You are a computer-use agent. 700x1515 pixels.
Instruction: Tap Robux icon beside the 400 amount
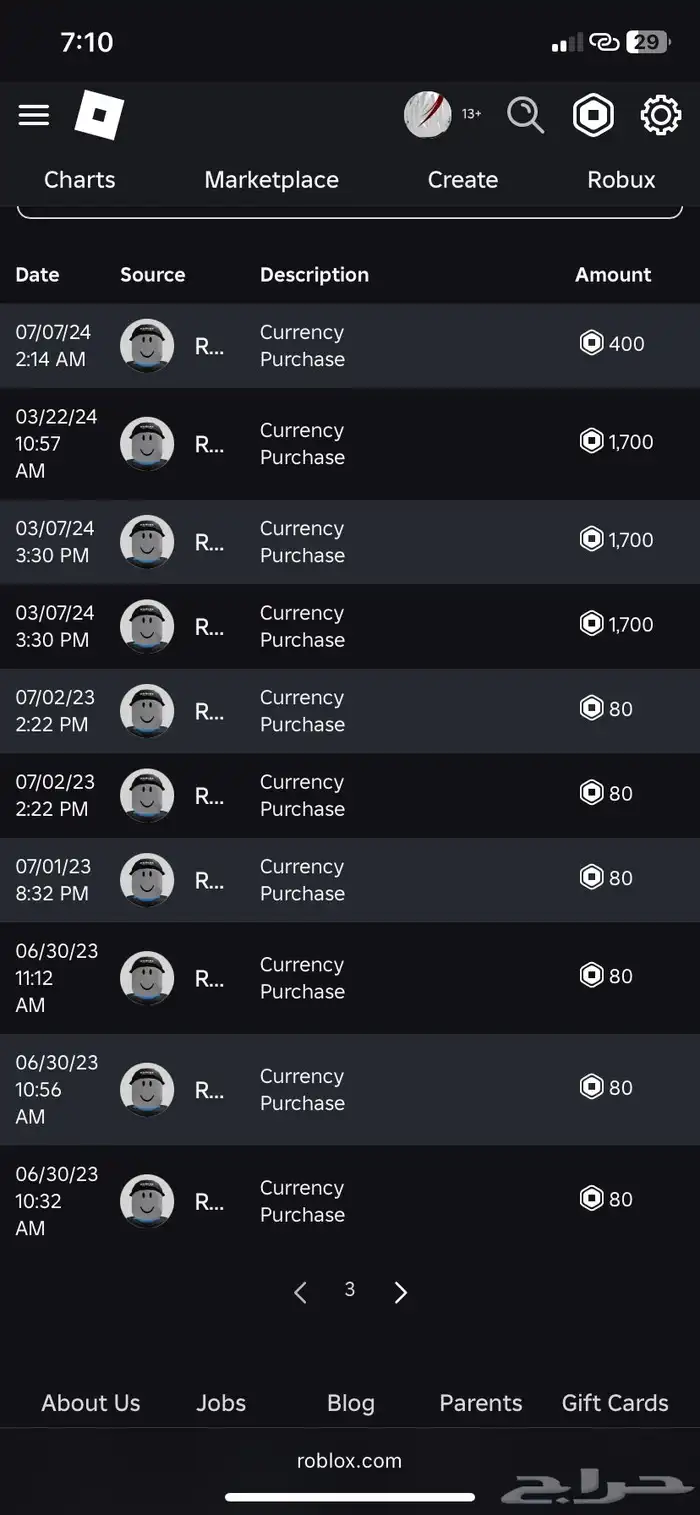[592, 343]
